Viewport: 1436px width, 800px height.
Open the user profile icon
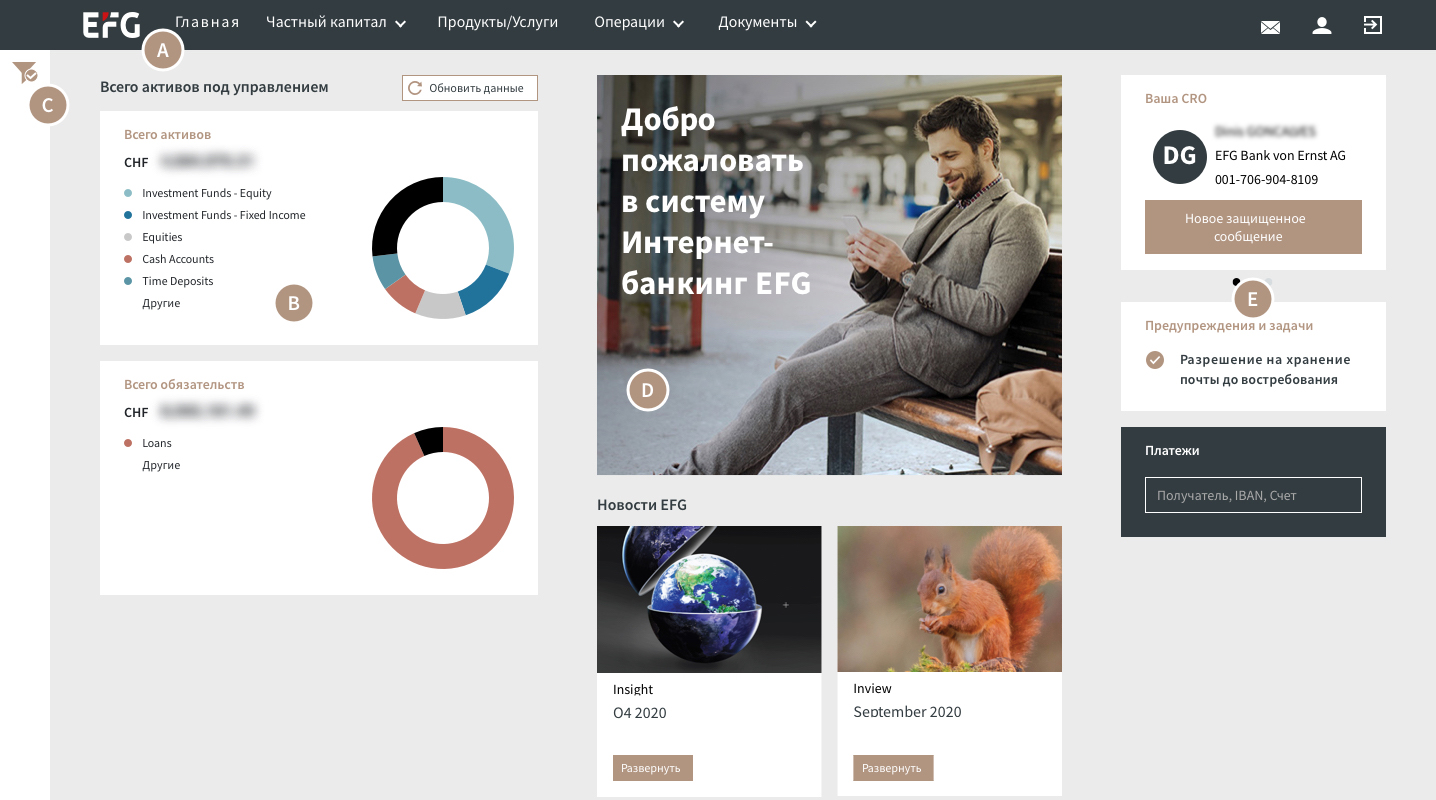1322,25
